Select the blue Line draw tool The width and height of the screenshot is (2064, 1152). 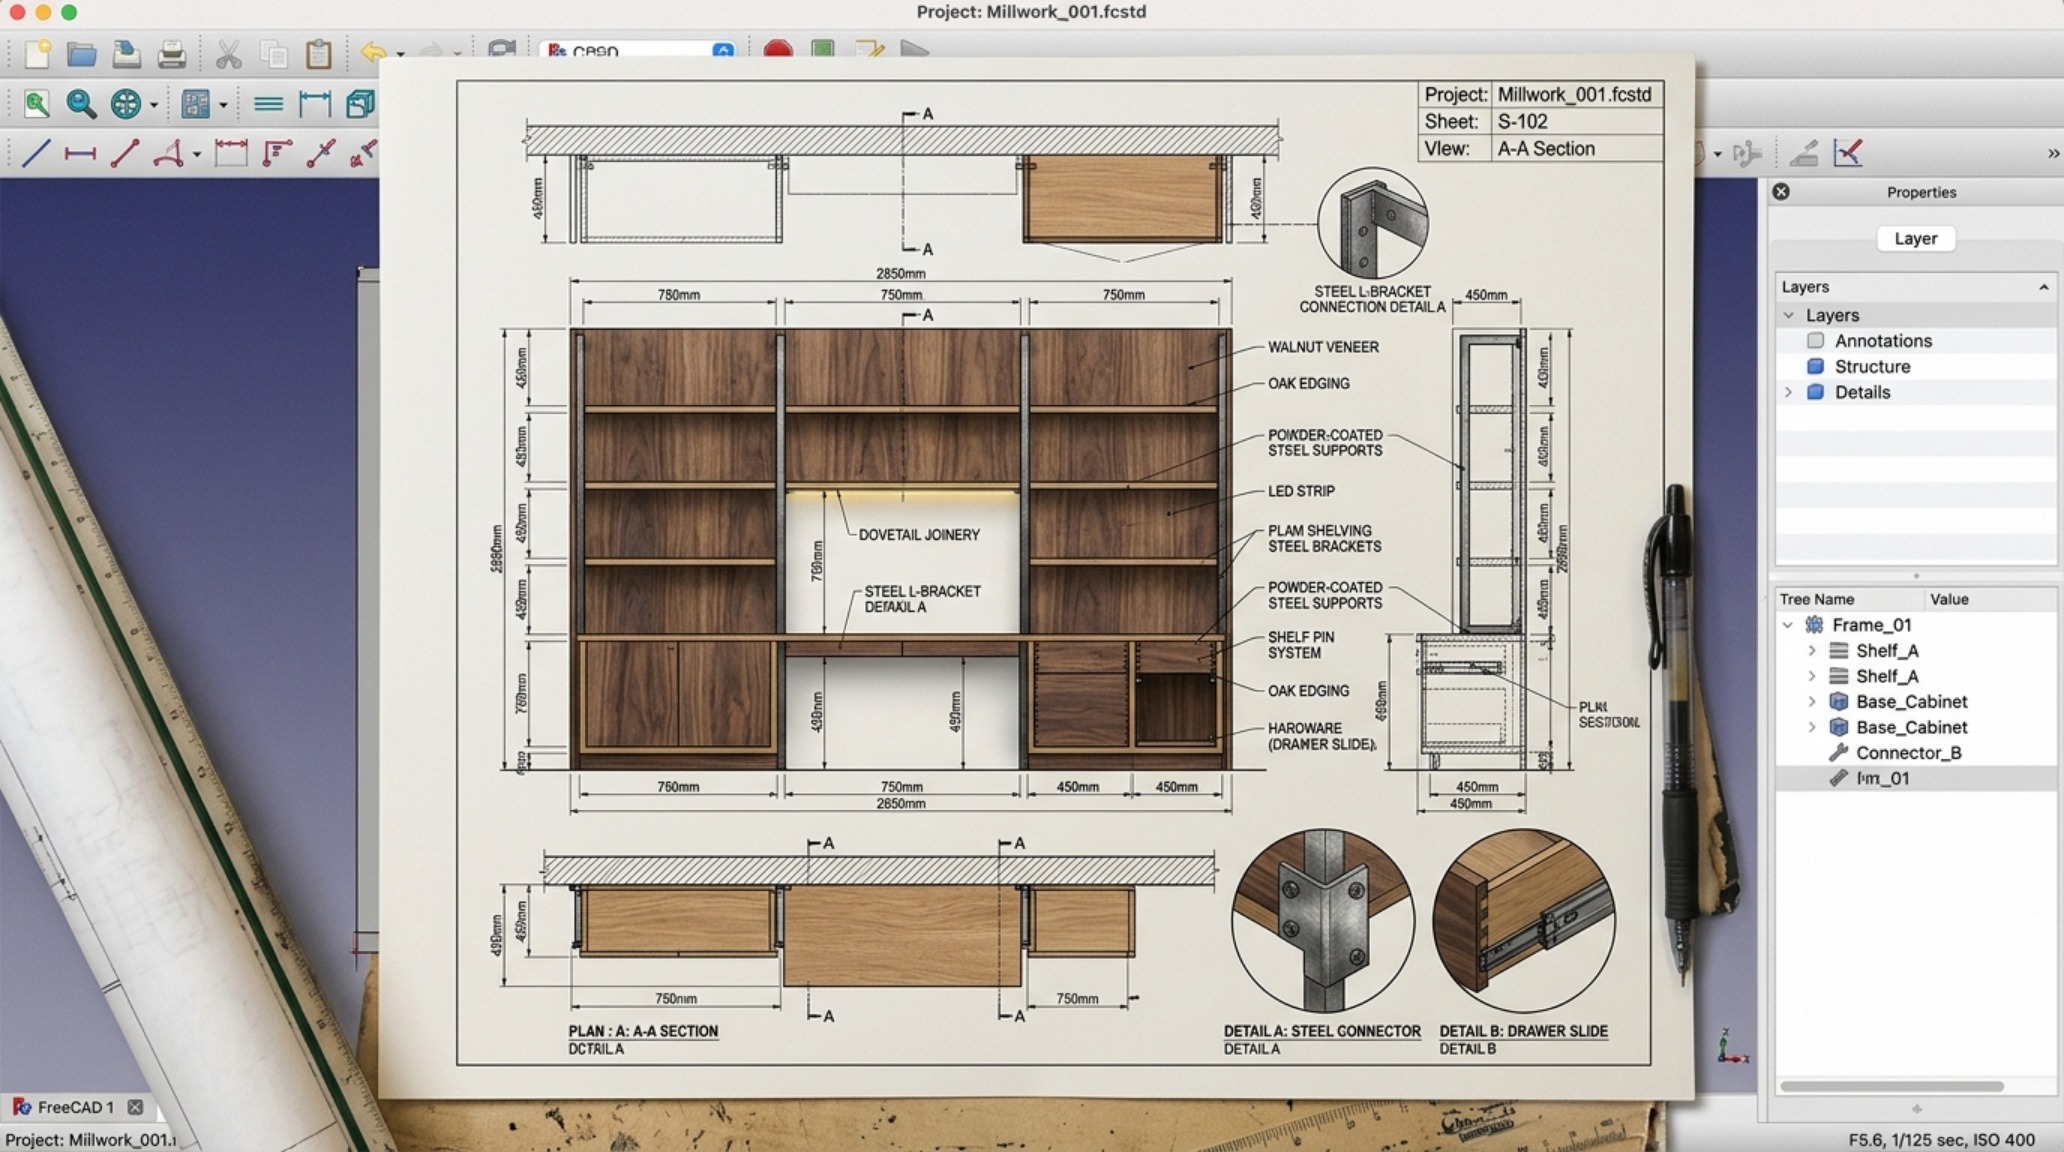click(36, 153)
